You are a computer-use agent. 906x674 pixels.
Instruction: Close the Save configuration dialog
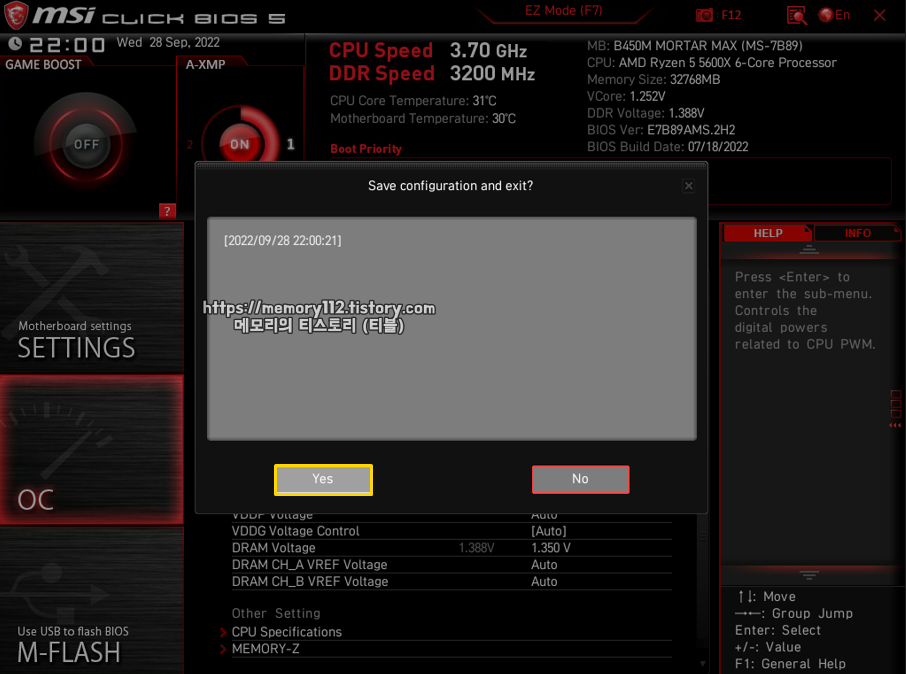pos(688,186)
